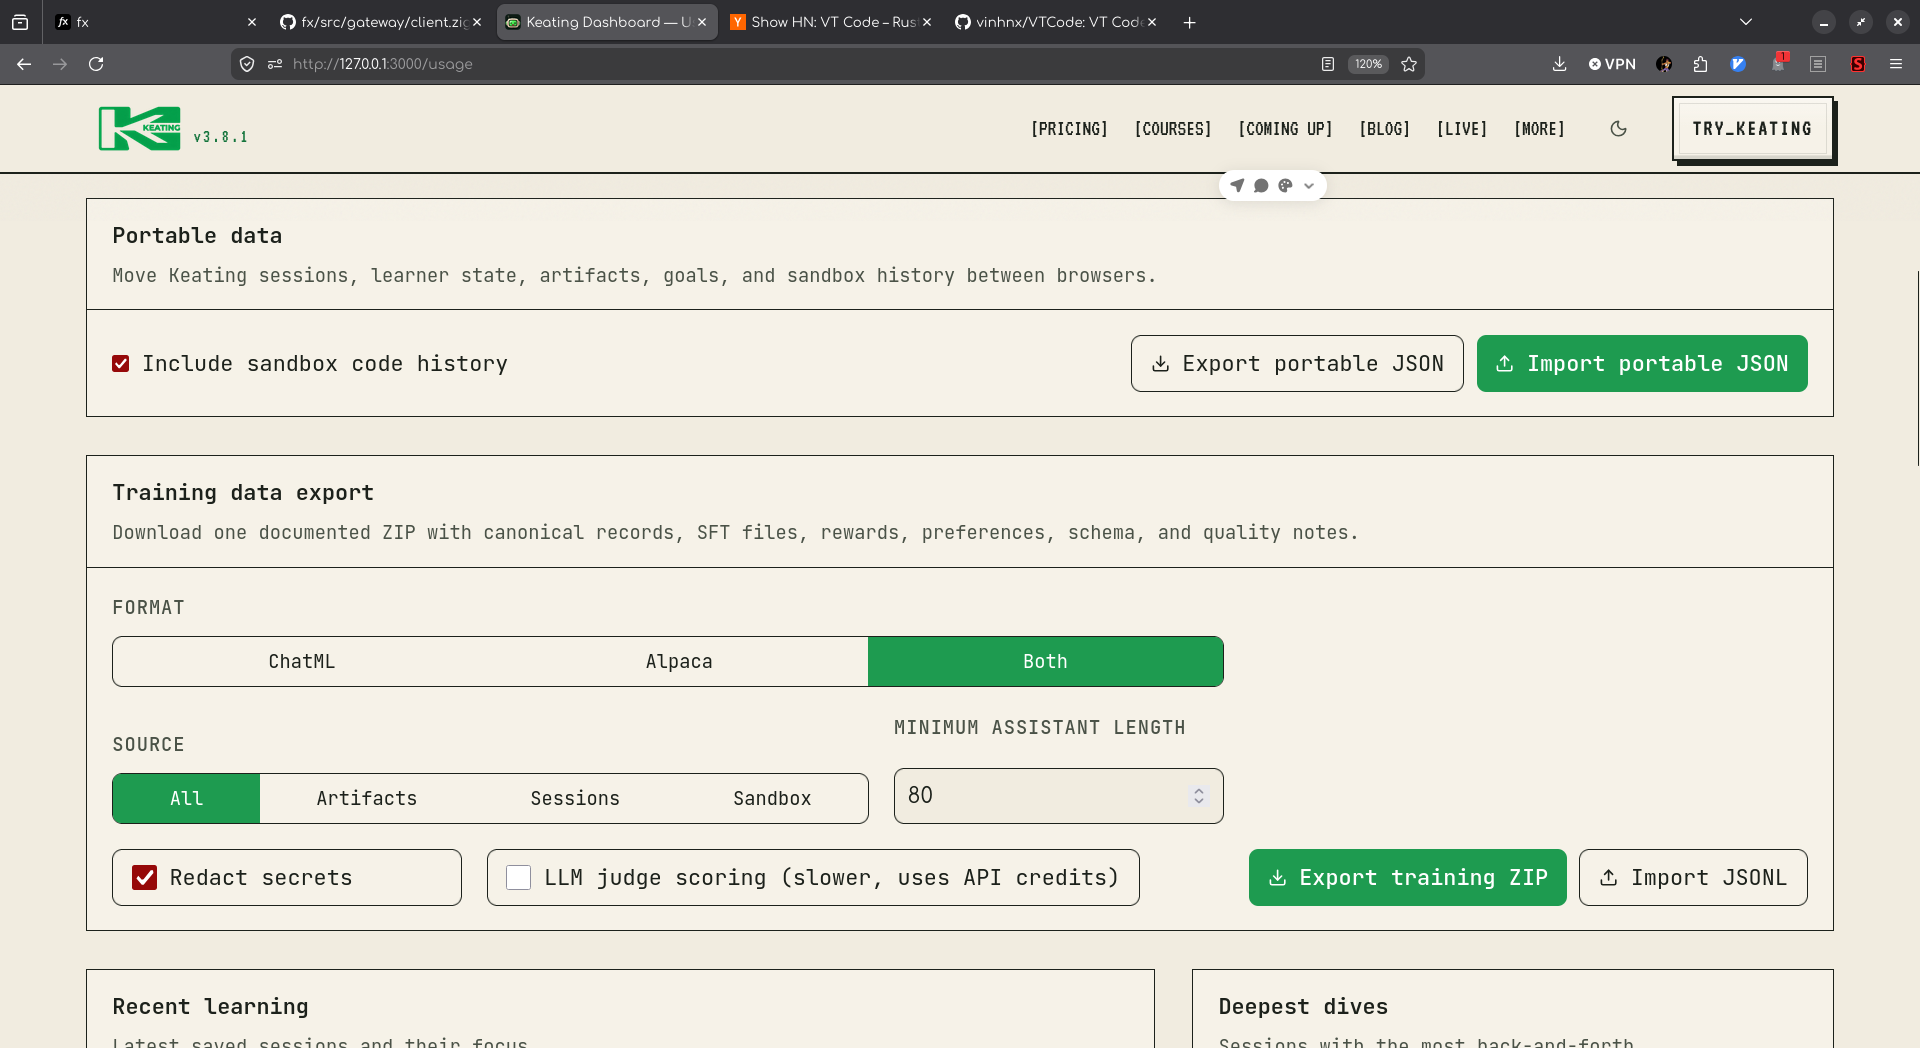Expand the [MORE] nav menu
Screen dimensions: 1920x1048
[1539, 129]
